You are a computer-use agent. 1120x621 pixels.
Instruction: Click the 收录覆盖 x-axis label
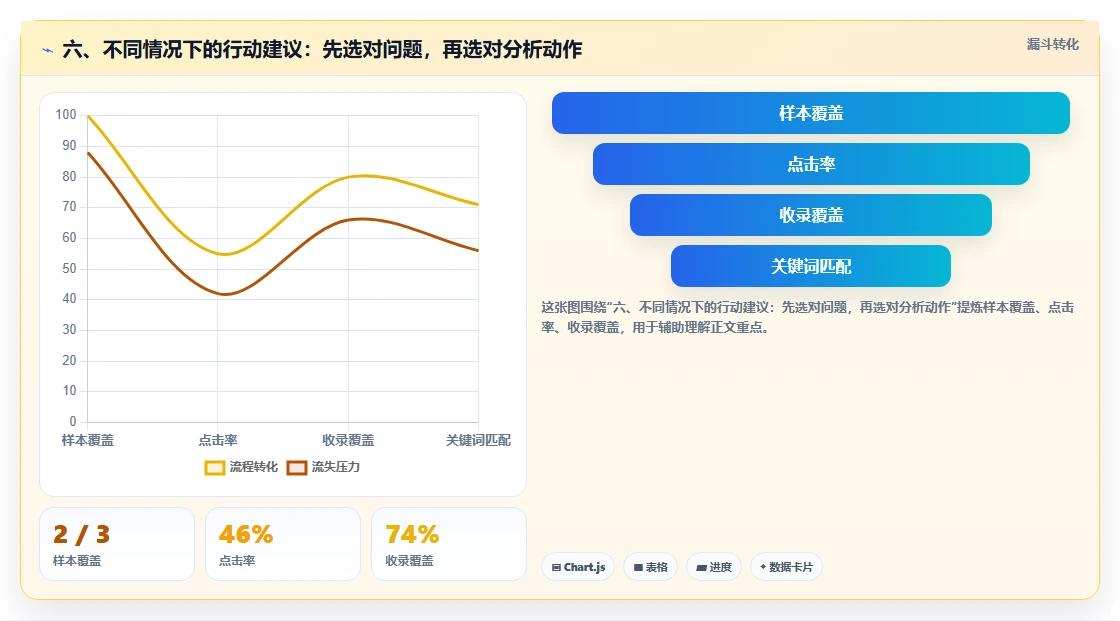[x=348, y=440]
